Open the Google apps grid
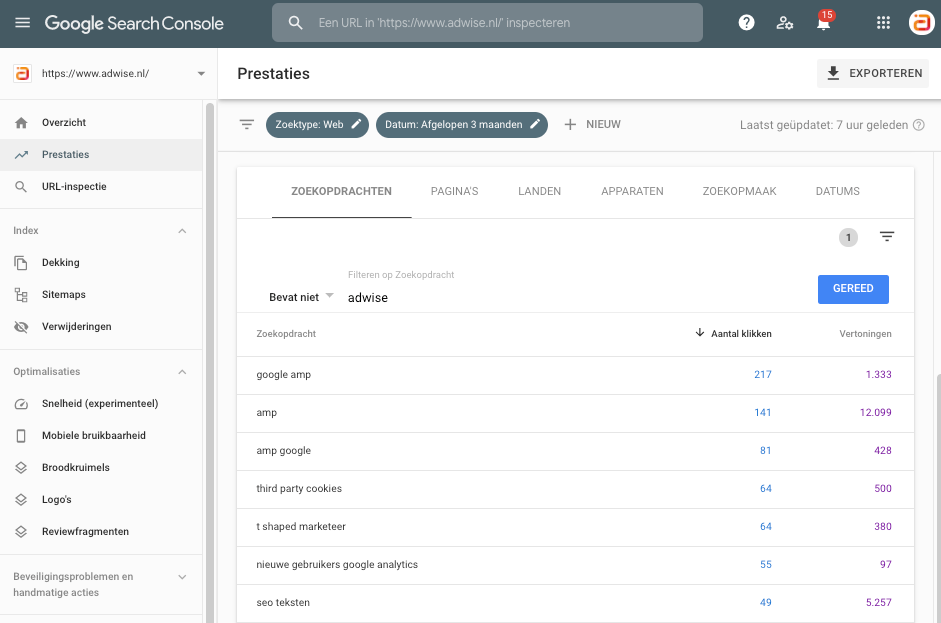The height and width of the screenshot is (623, 941). pos(883,23)
